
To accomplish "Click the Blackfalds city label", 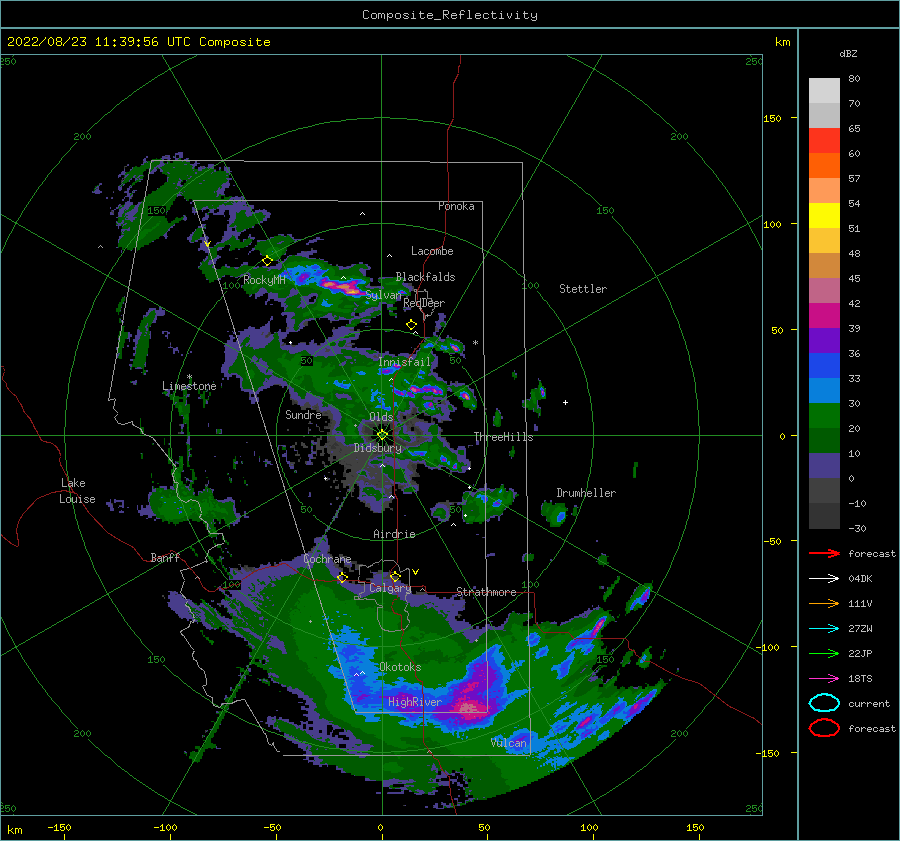I will [x=425, y=277].
